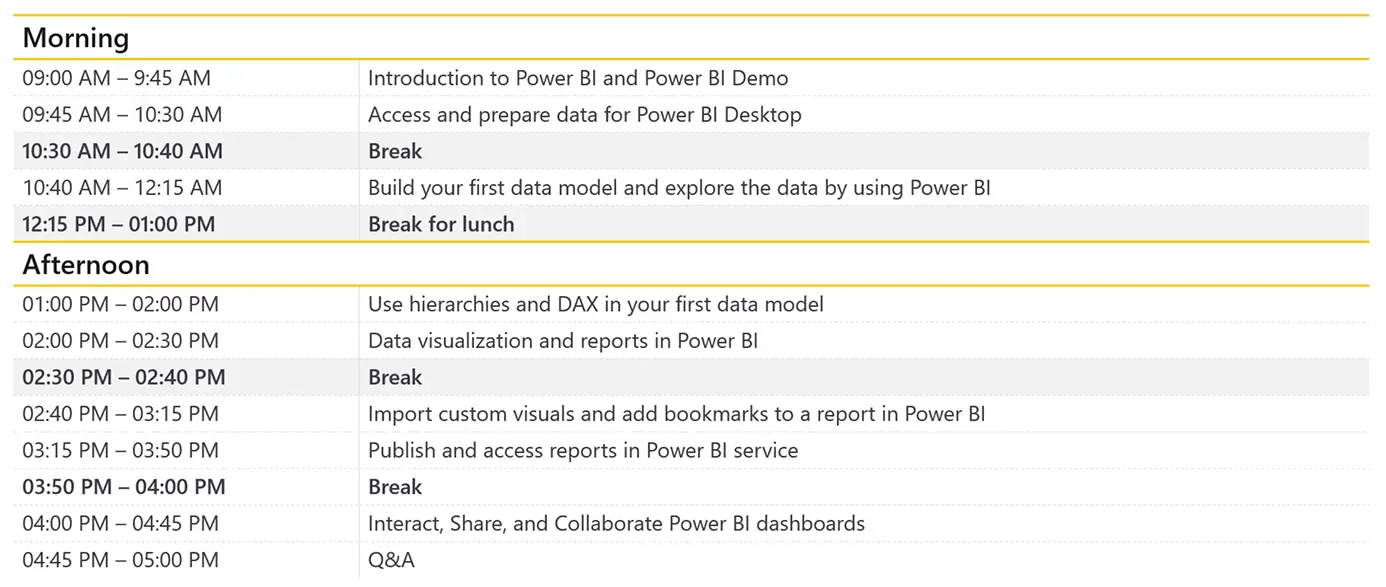
Task: Click the 04:45 PM – 05:00 PM time cell
Action: [120, 560]
